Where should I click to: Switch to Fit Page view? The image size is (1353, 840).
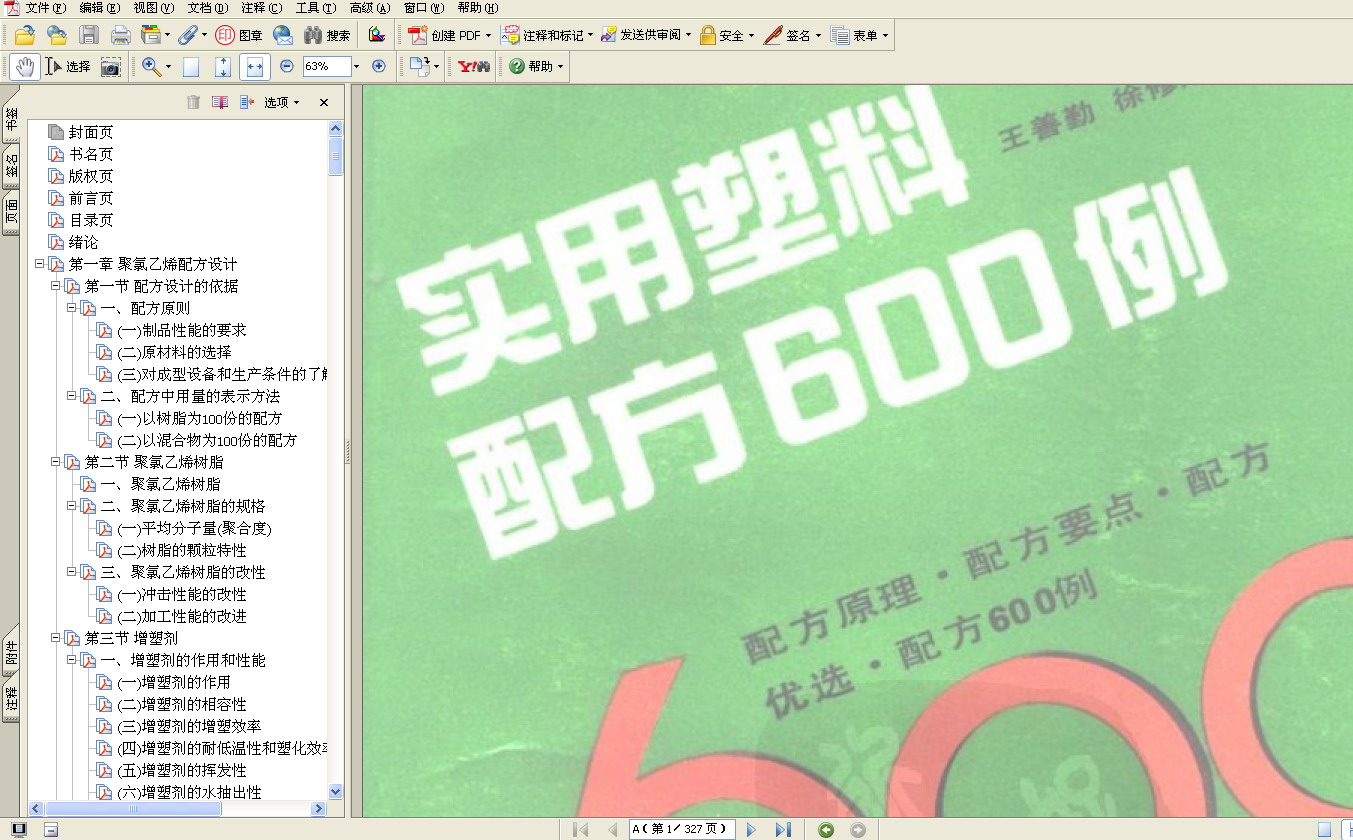[223, 67]
